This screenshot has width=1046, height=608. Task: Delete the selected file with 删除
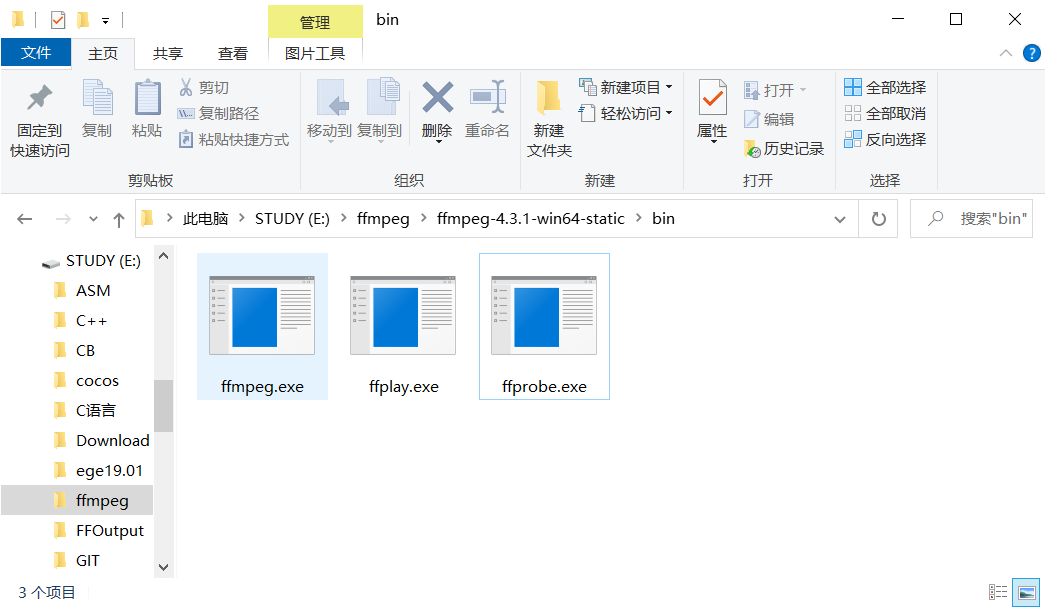click(x=438, y=111)
